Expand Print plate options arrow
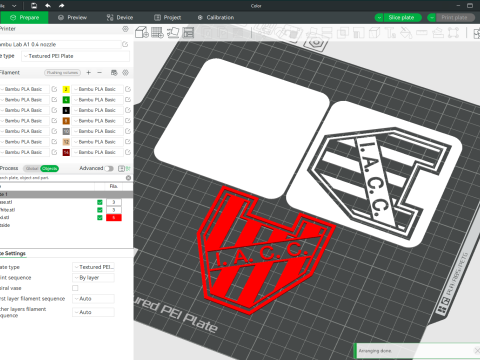Screen dimensions: 480x360 [x=432, y=18]
